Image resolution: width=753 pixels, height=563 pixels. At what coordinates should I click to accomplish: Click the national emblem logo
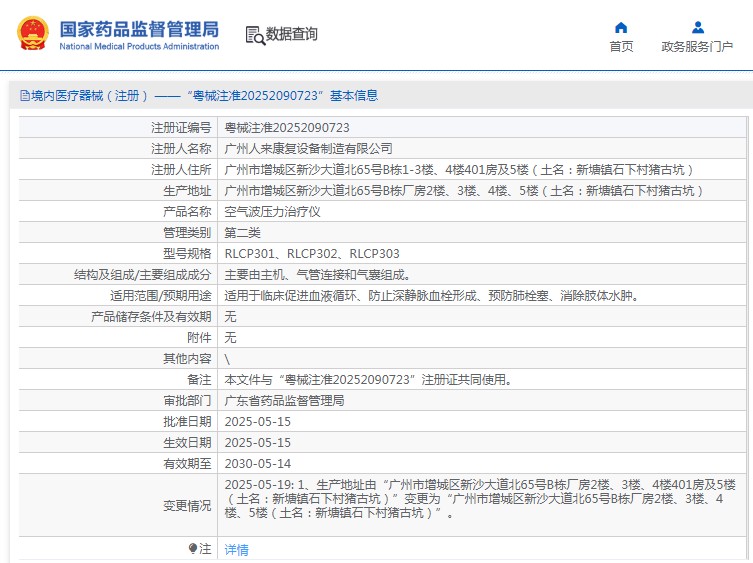[x=31, y=34]
